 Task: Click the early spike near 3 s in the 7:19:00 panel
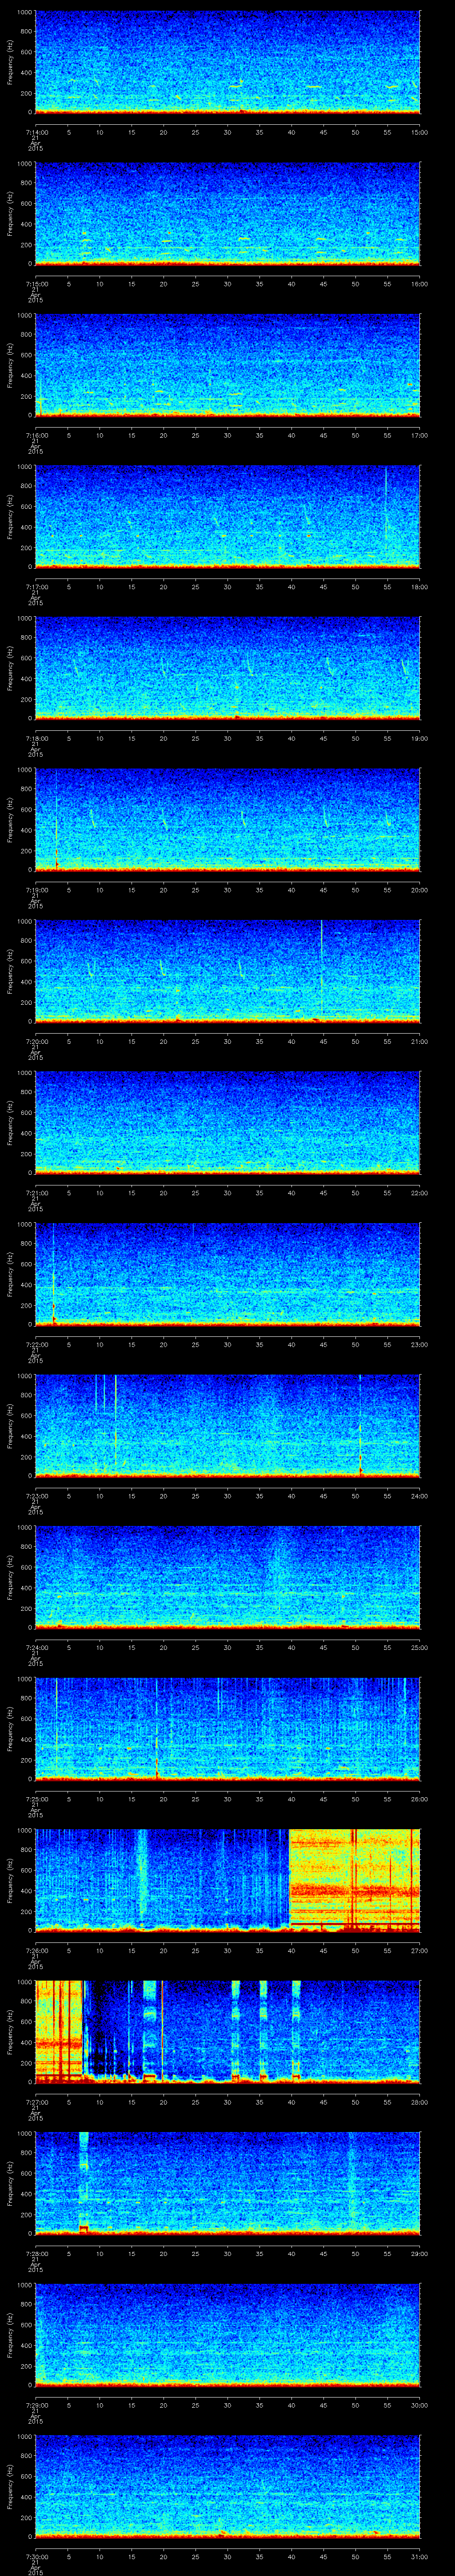coord(56,819)
